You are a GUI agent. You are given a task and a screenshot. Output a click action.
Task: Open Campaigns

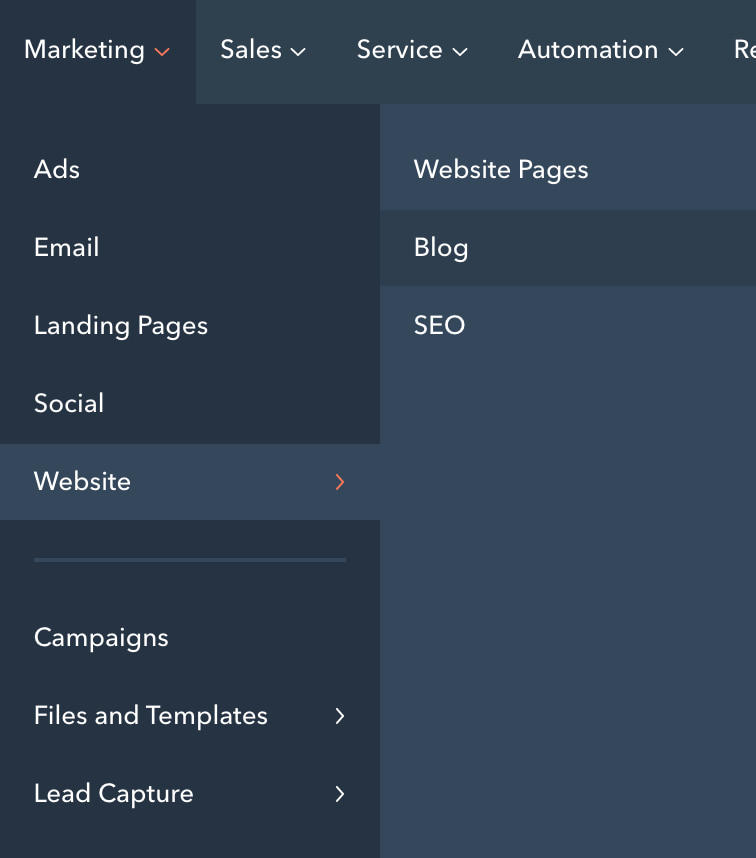(101, 637)
